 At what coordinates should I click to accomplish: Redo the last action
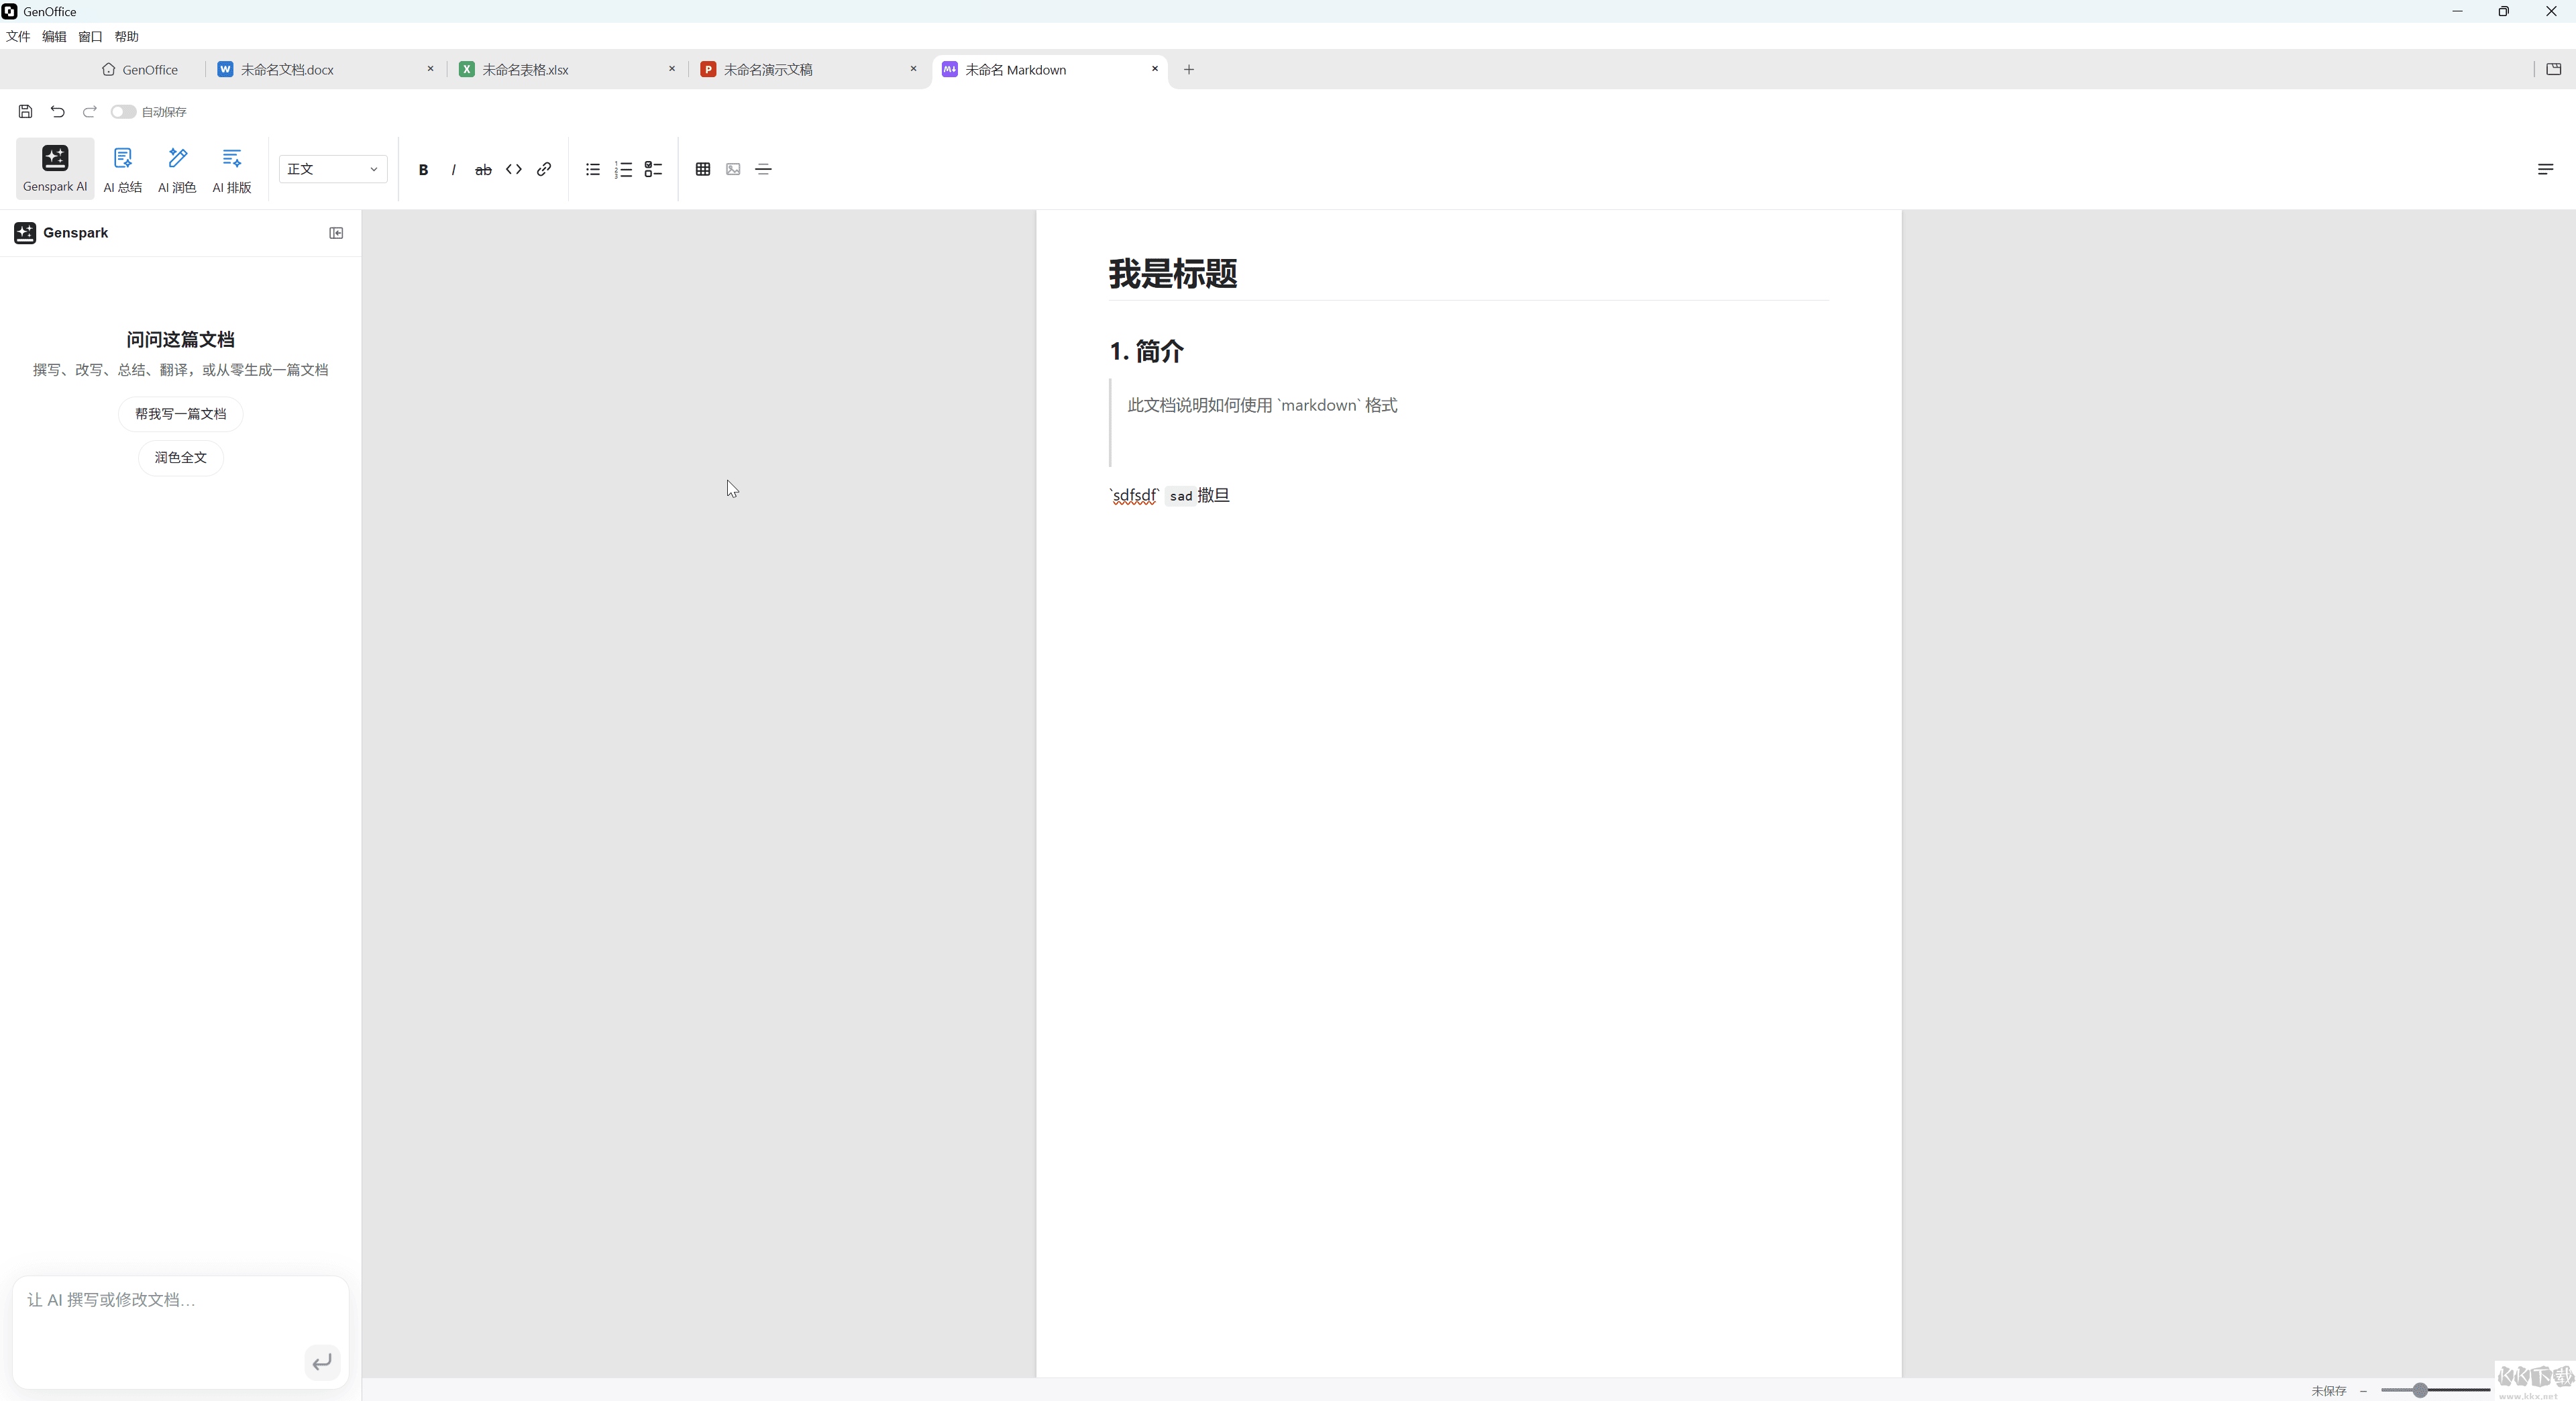pyautogui.click(x=89, y=111)
